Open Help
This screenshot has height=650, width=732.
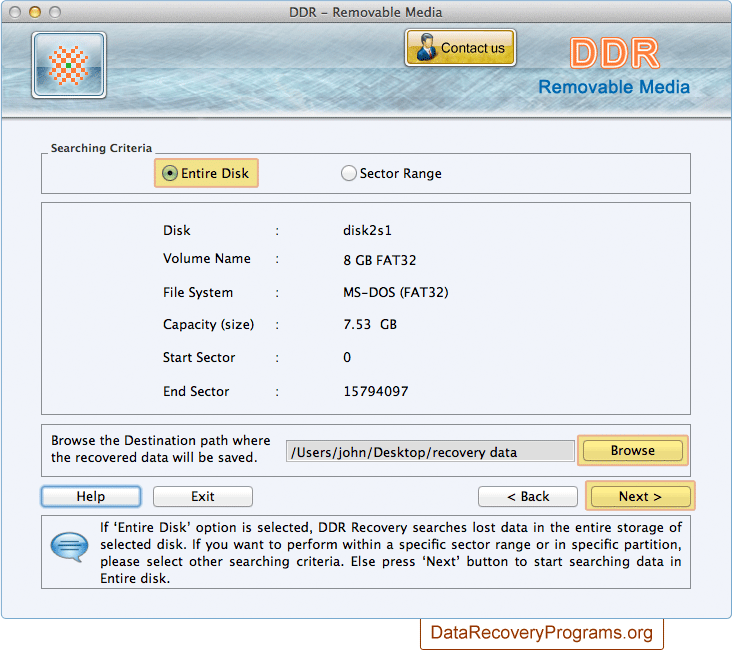point(91,496)
